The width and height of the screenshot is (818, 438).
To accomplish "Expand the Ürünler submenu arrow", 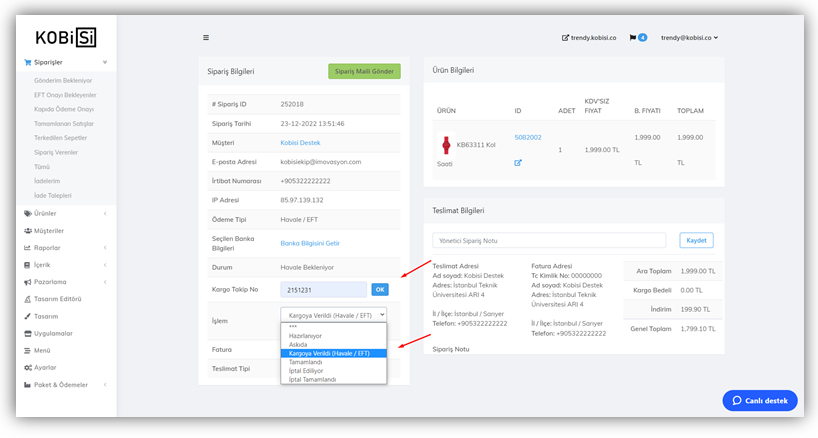I will point(105,213).
